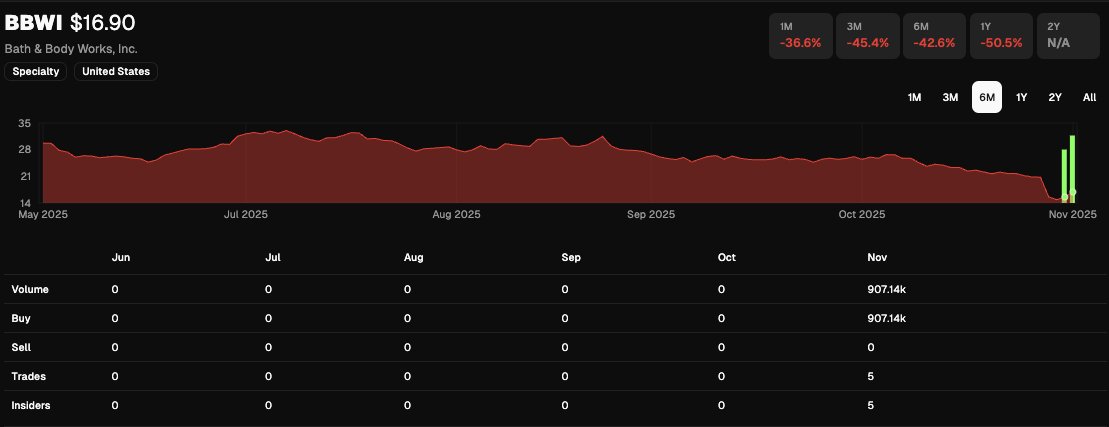The width and height of the screenshot is (1109, 427).
Task: Open the 1M -36.6% performance card
Action: click(x=801, y=35)
